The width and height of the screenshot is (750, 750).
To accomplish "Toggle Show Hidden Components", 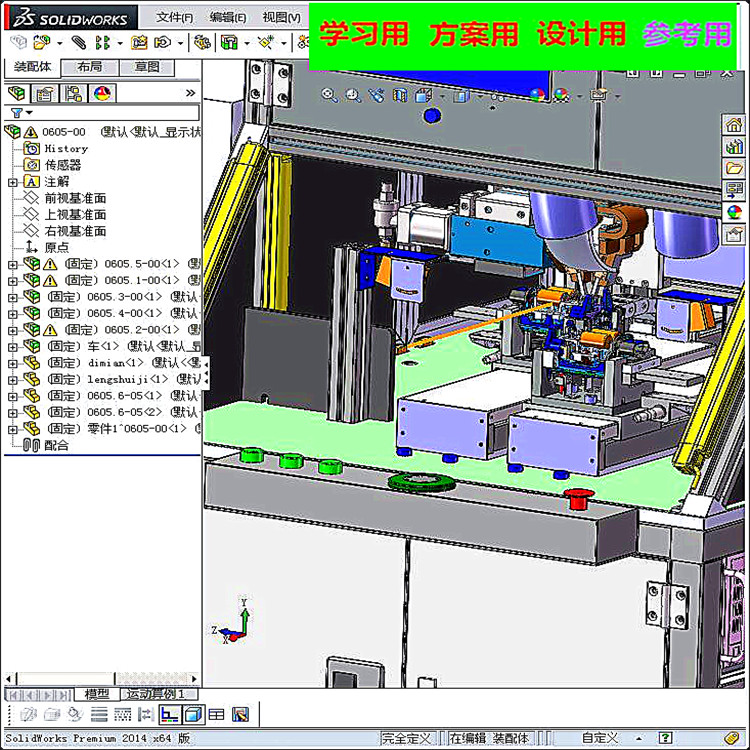I will click(x=201, y=43).
